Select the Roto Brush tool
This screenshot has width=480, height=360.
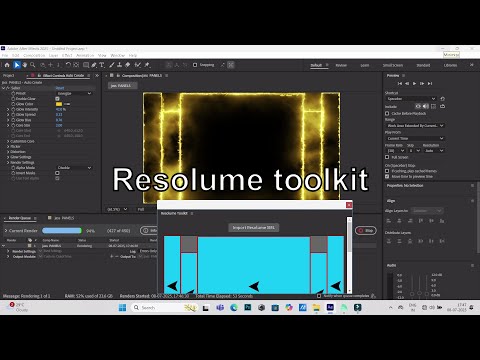pos(137,65)
